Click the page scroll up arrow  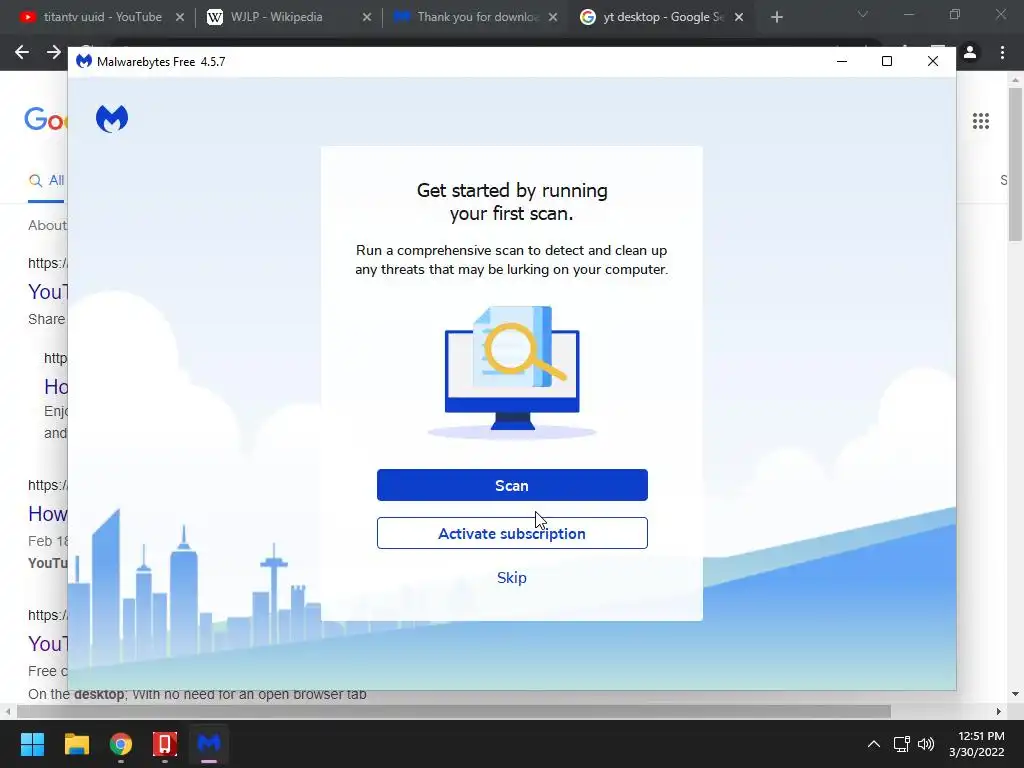click(1016, 80)
